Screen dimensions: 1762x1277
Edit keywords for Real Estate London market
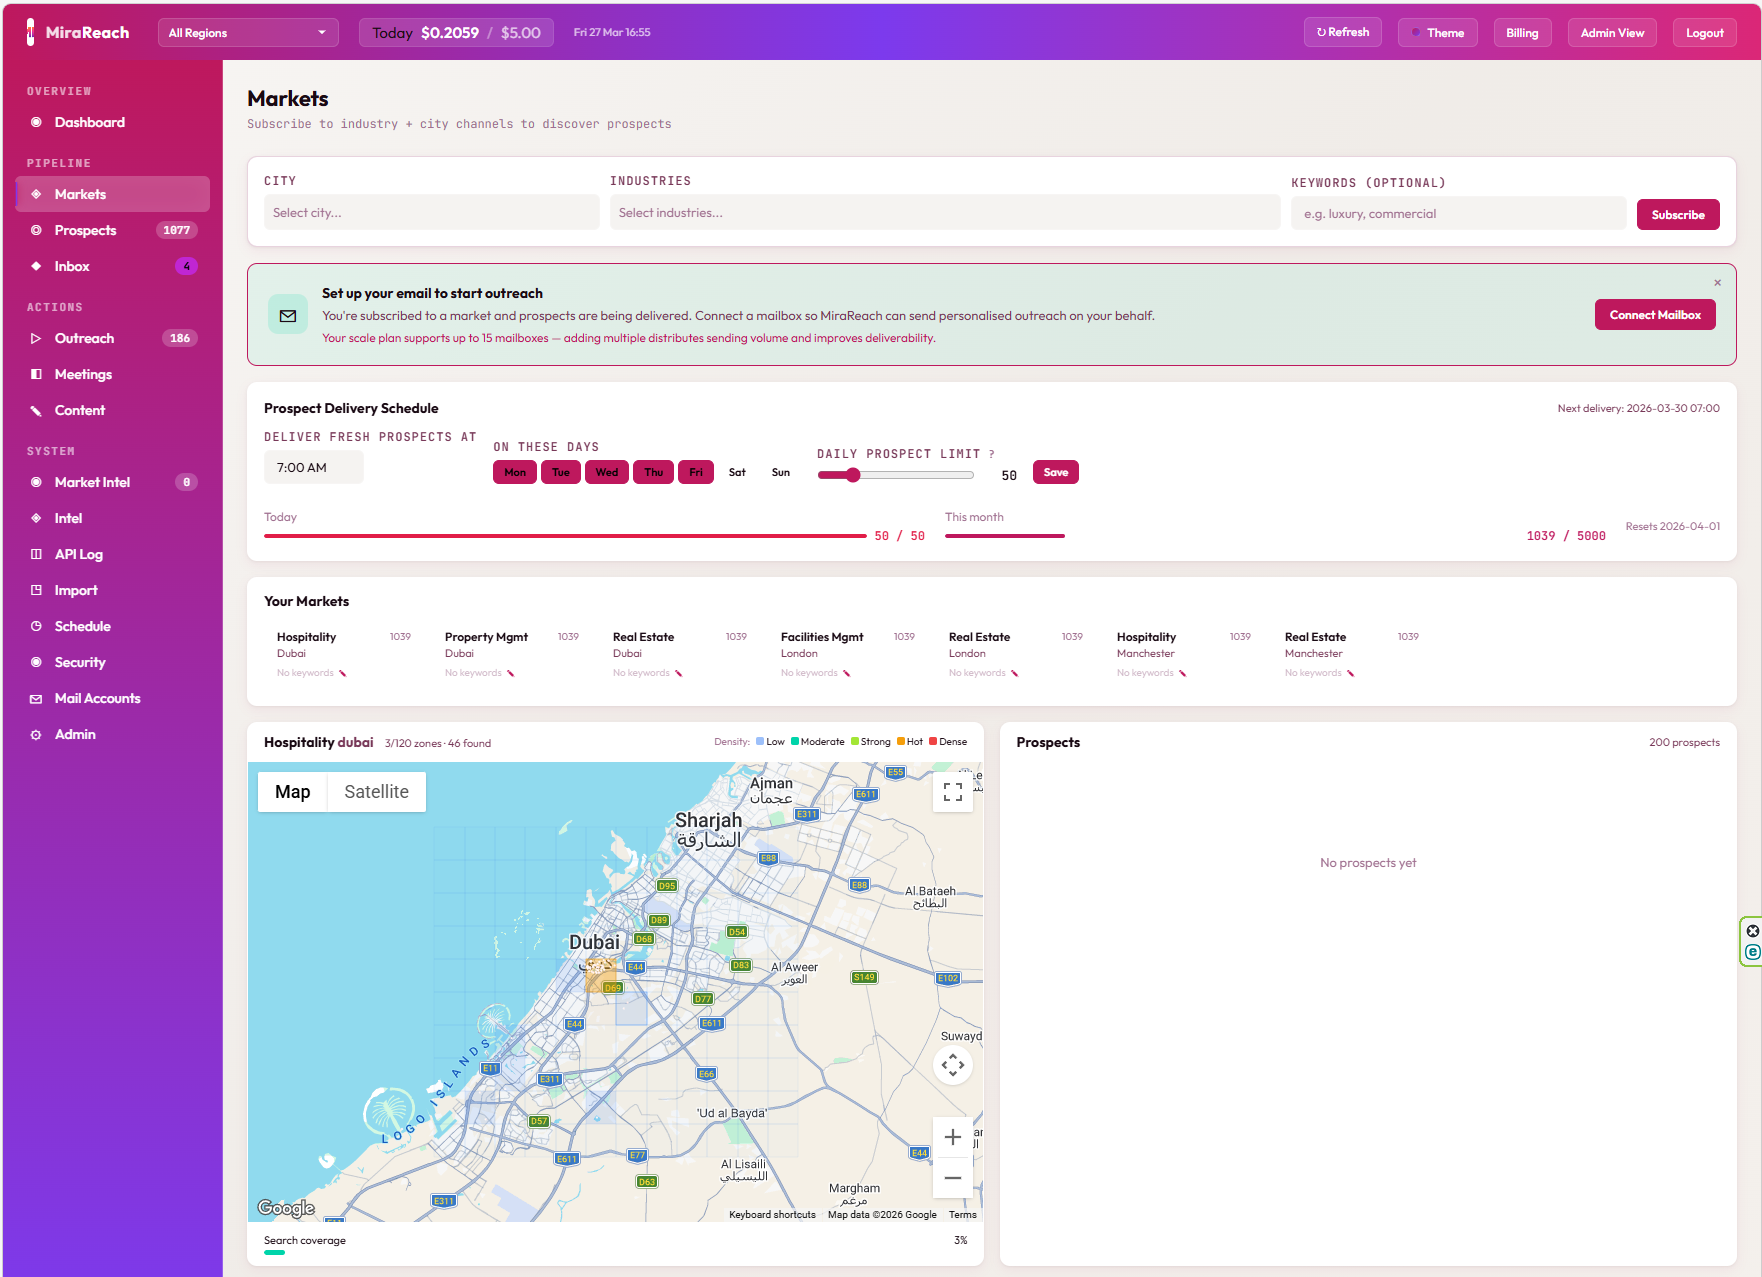point(1015,673)
